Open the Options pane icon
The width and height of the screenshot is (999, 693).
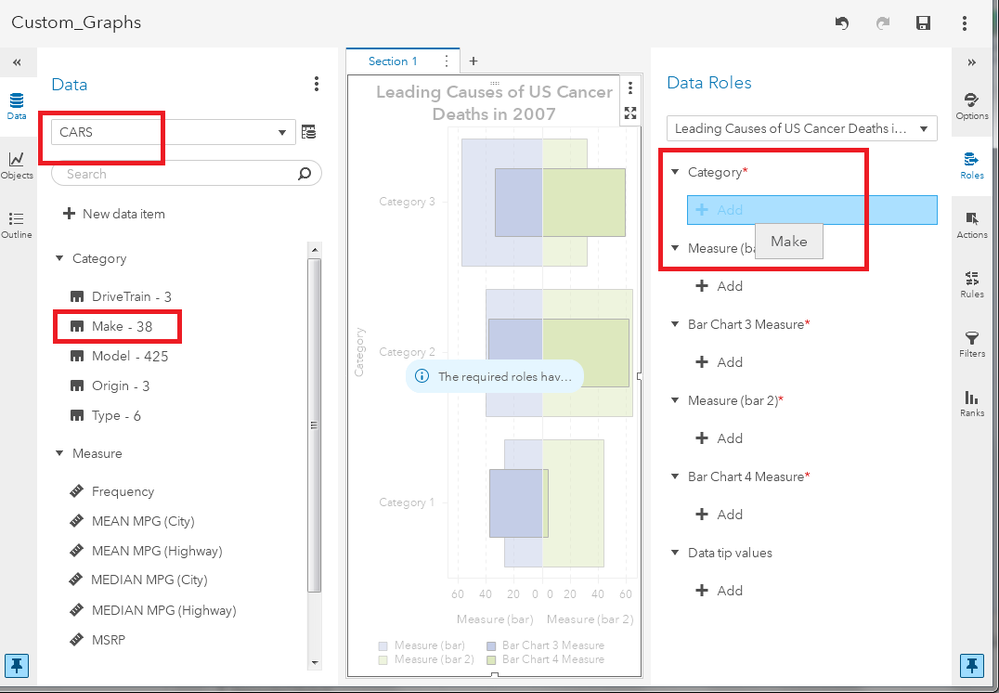click(x=971, y=105)
